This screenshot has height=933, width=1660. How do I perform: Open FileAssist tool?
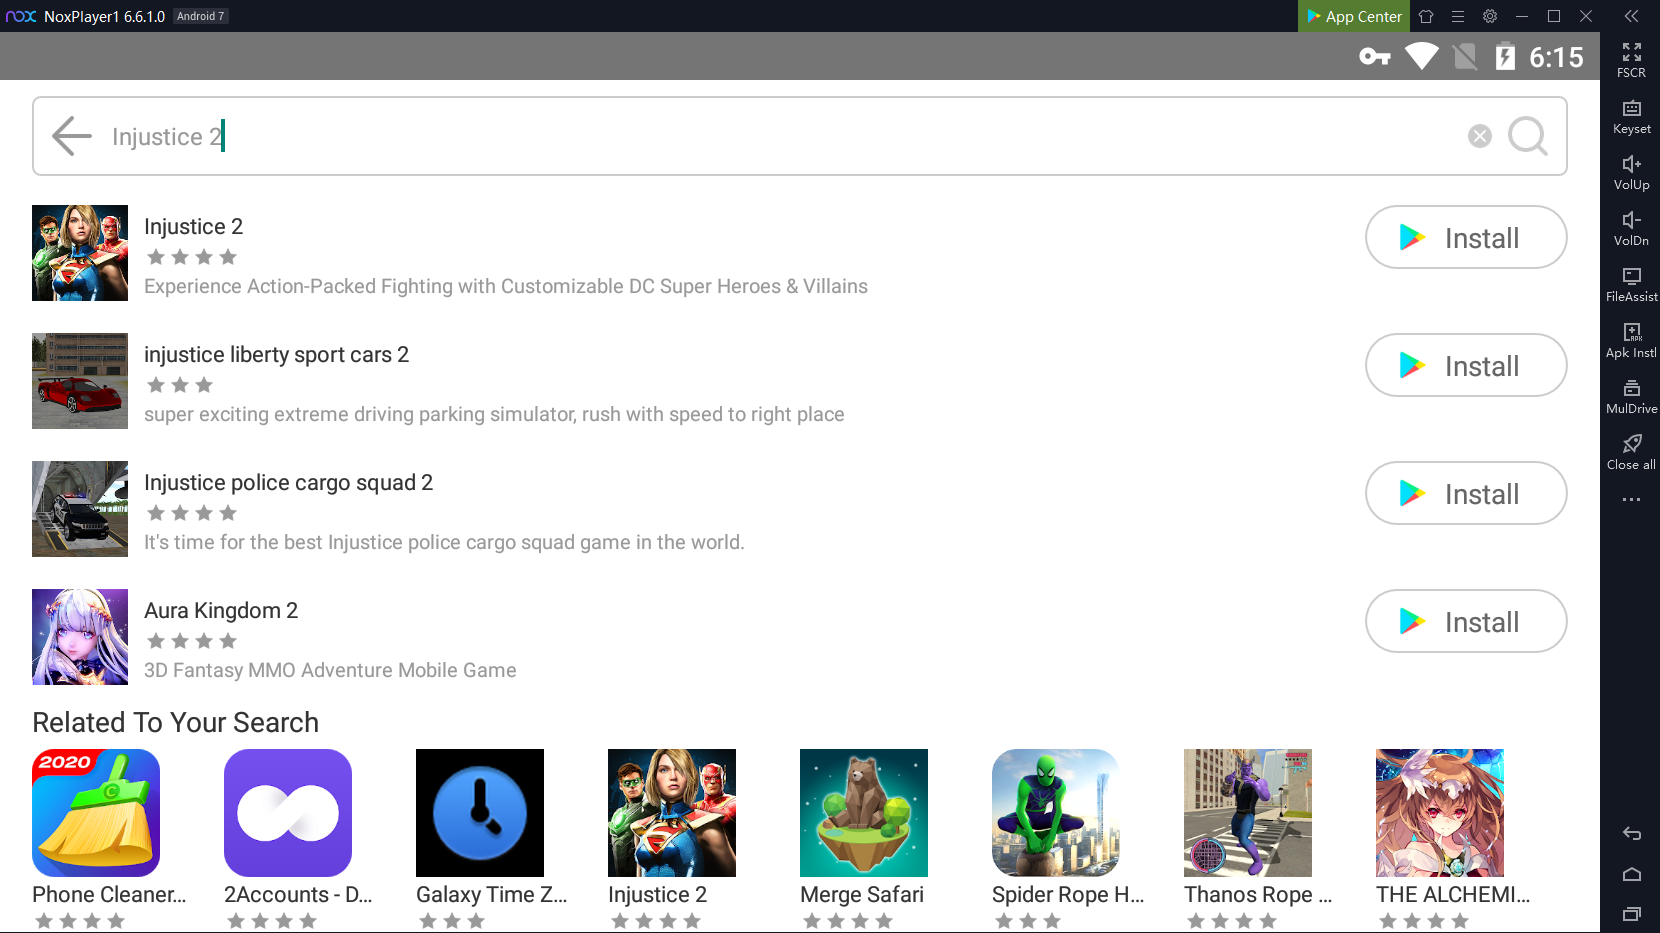(1631, 284)
